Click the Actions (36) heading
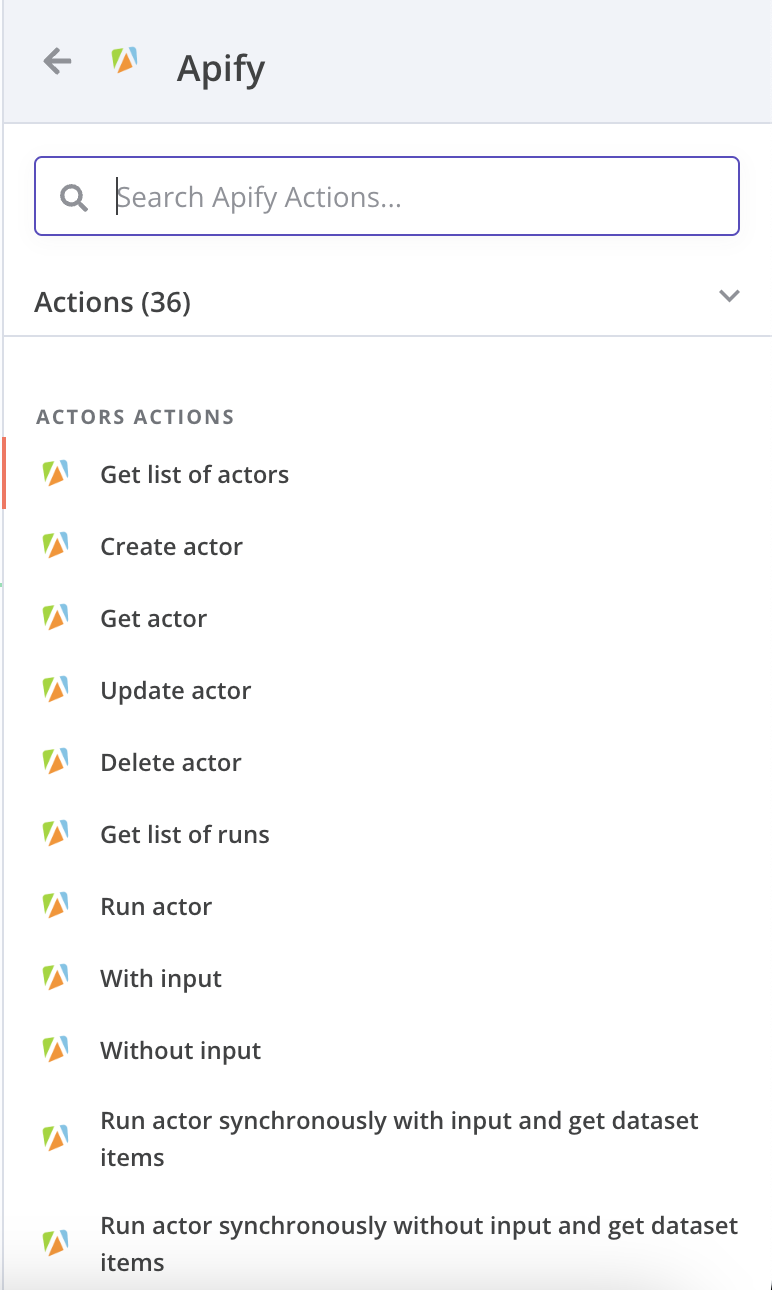 pos(113,302)
